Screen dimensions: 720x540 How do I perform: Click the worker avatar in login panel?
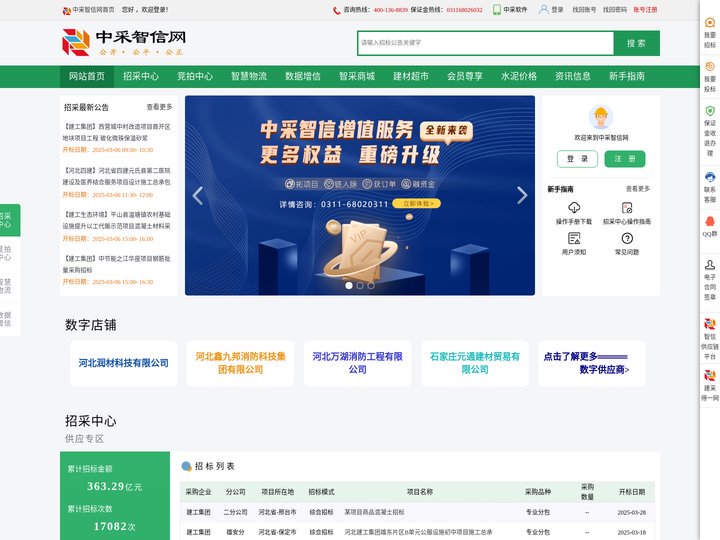click(601, 117)
